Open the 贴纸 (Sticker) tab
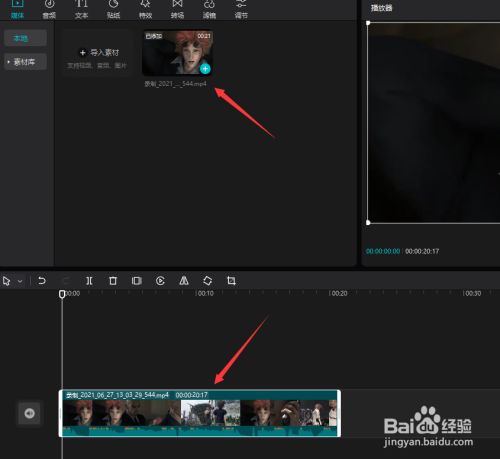The image size is (500, 459). pyautogui.click(x=113, y=9)
